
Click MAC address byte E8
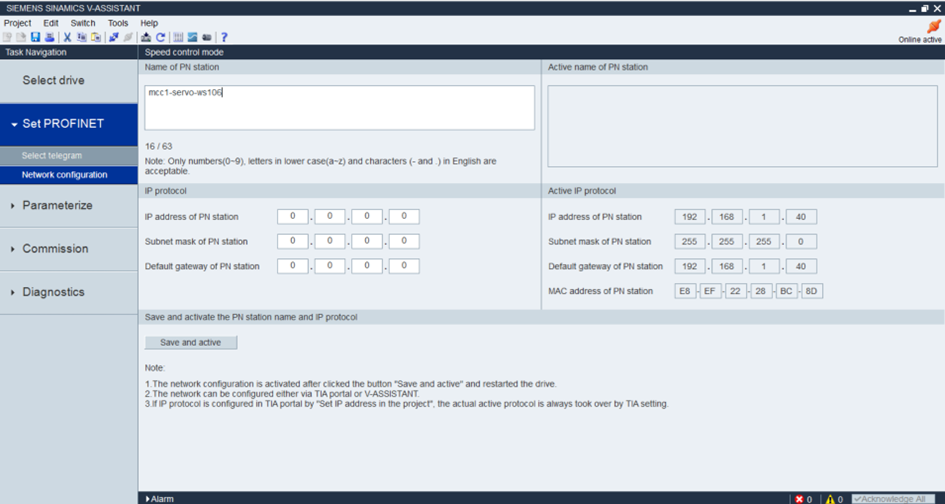[685, 291]
